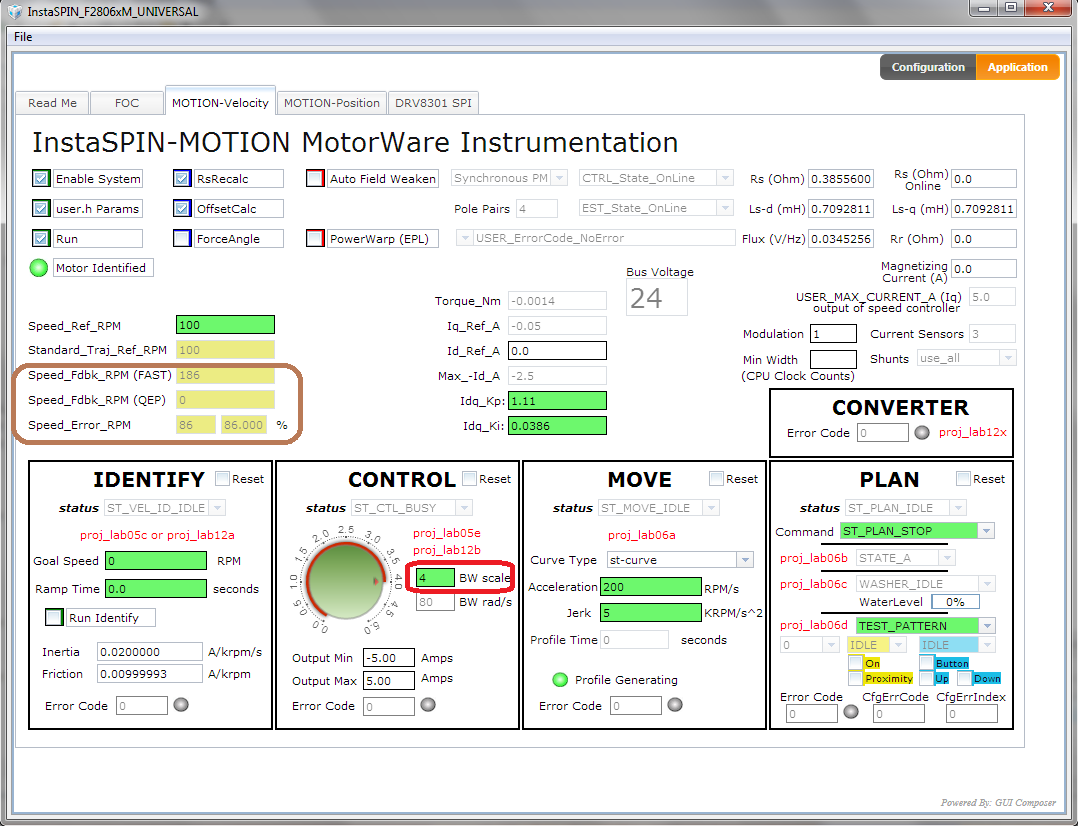Screen dimensions: 1078x826
Task: Enable the ForceAngle checkbox
Action: pyautogui.click(x=182, y=239)
